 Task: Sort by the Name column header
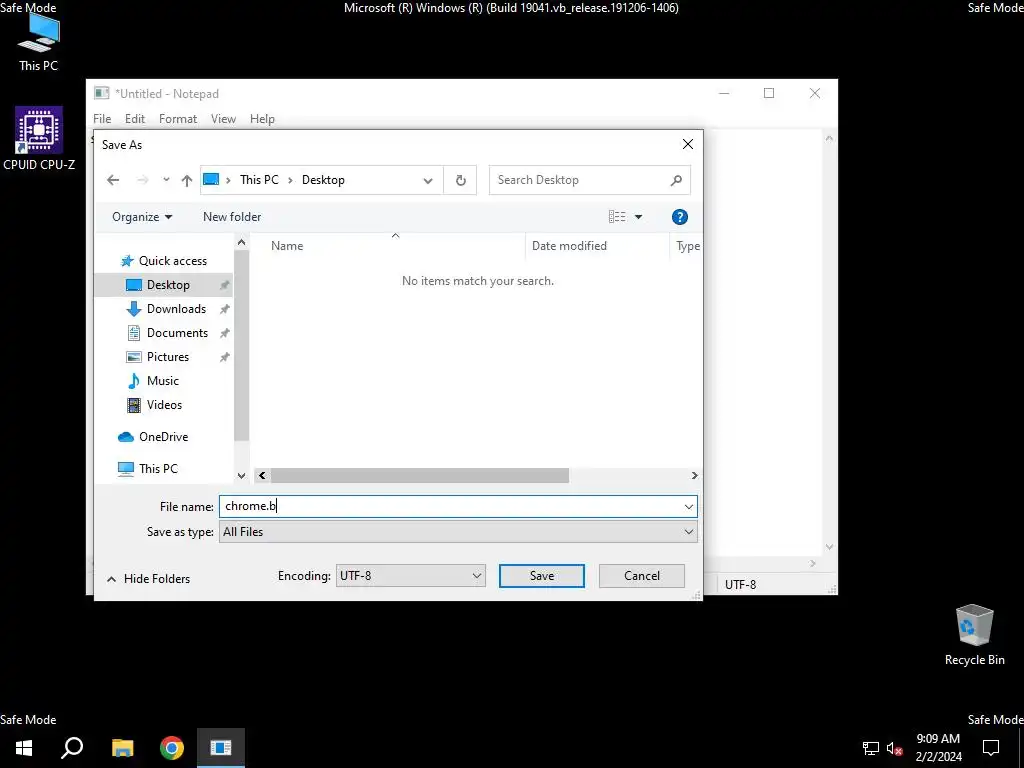pos(287,246)
